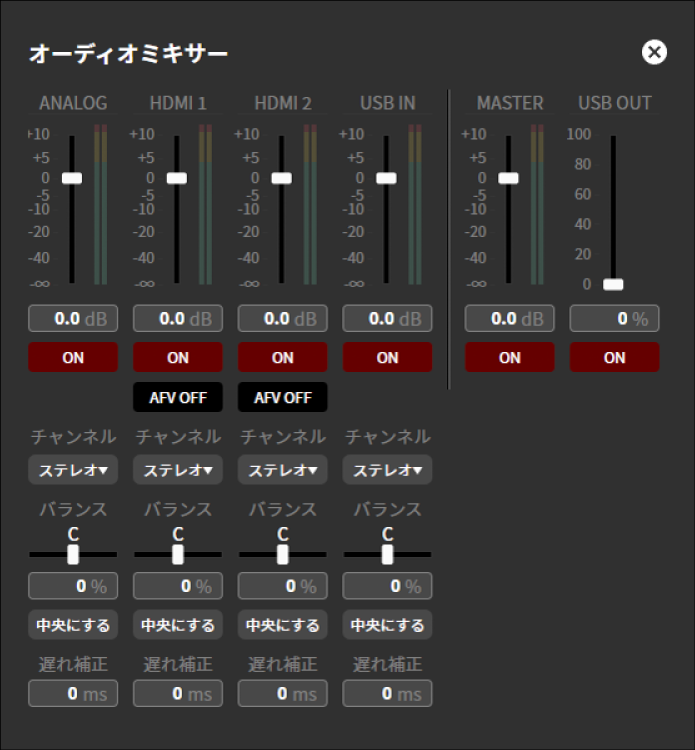This screenshot has width=695, height=750.
Task: Toggle the USB IN channel ON button
Action: (387, 357)
